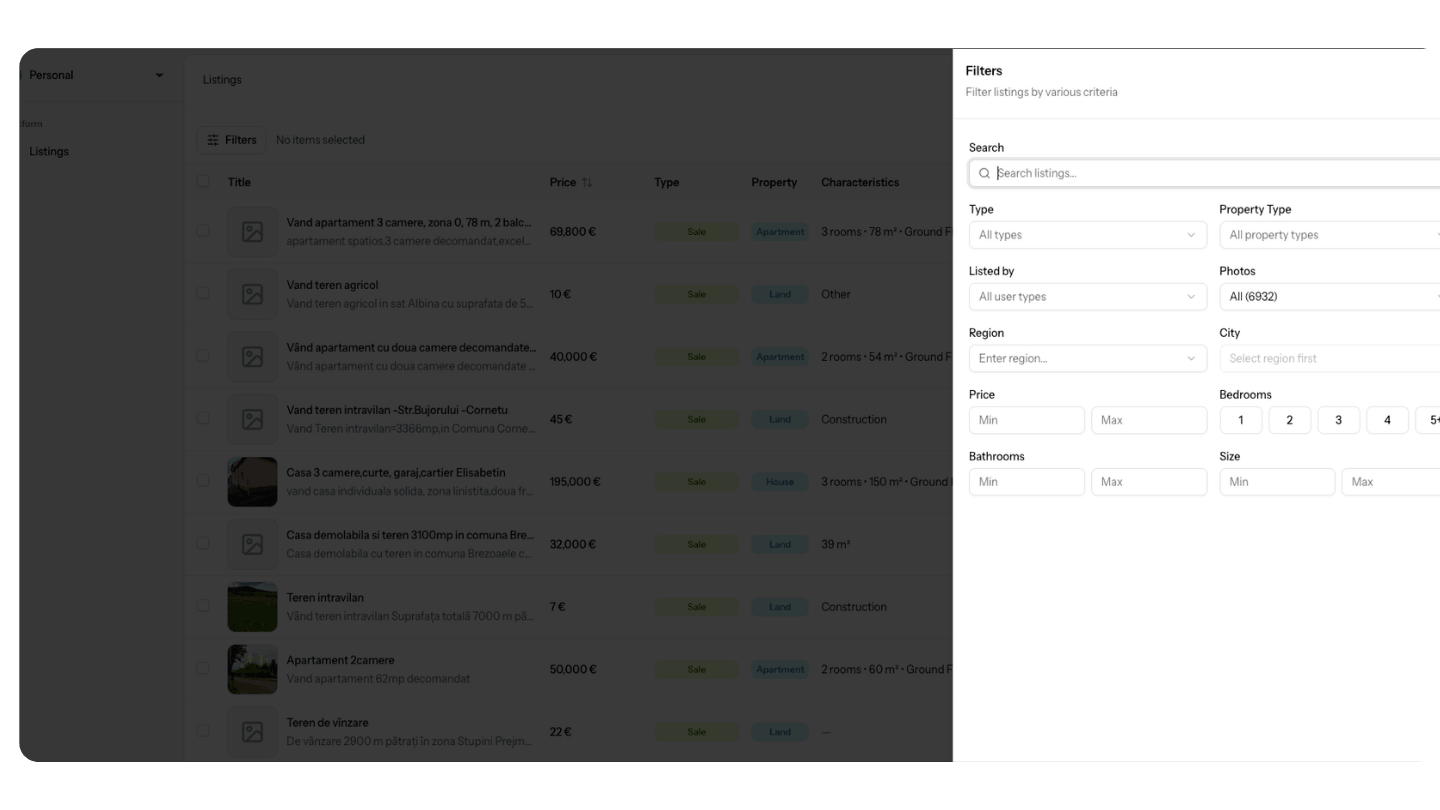Image resolution: width=1440 pixels, height=810 pixels.
Task: Click the Apartament 2camere listing photo
Action: 252,669
